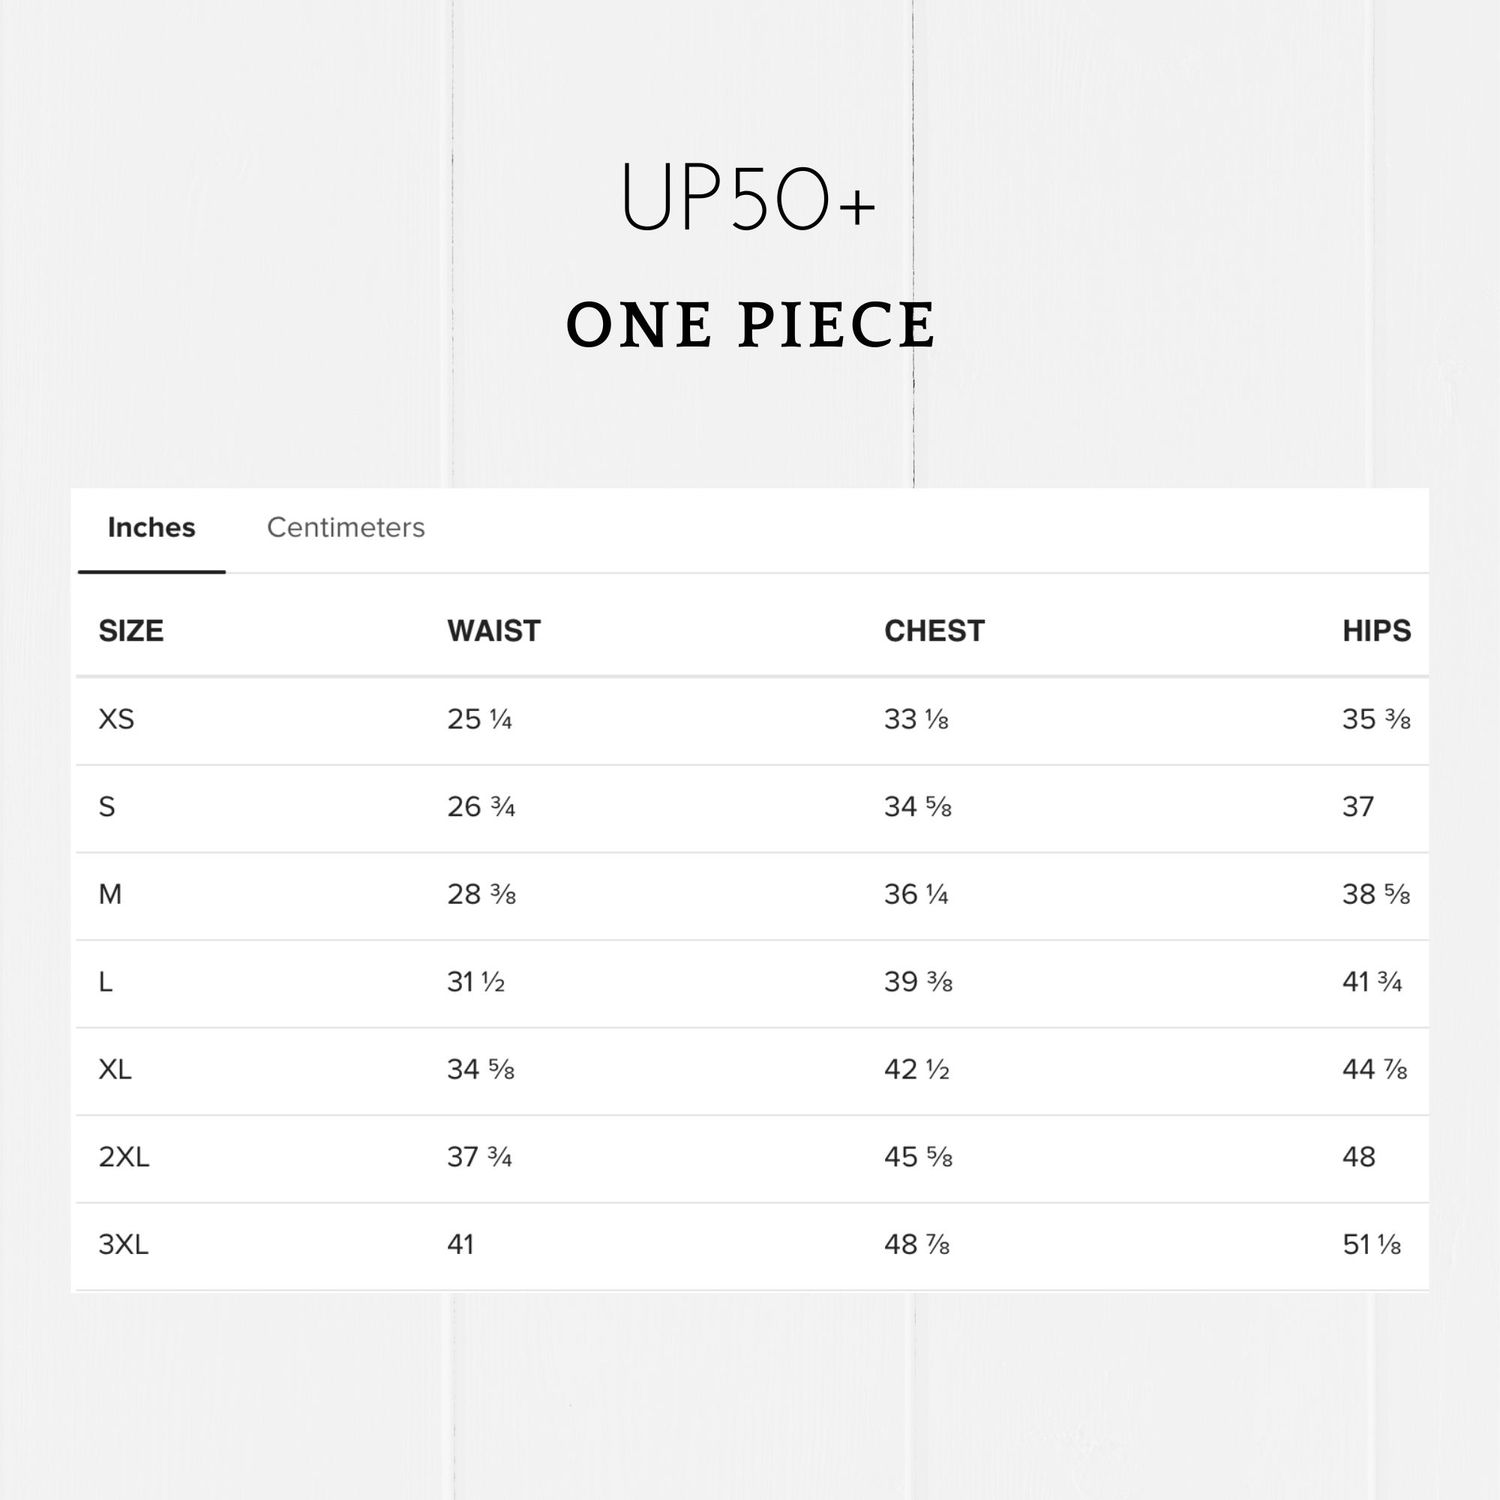Click the CHEST column header
The image size is (1500, 1500).
click(x=934, y=631)
